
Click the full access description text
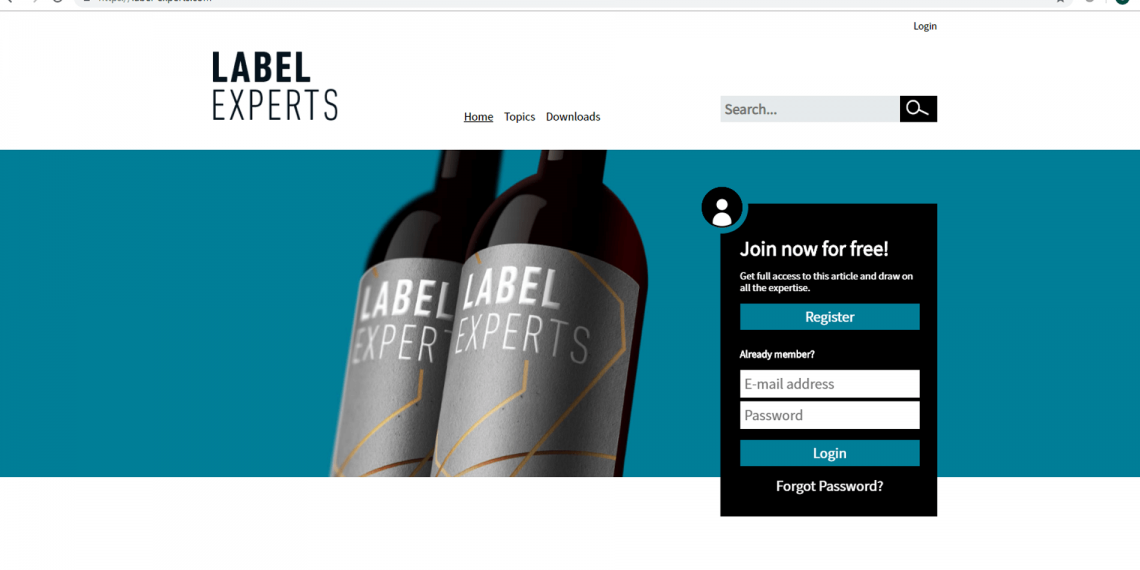826,282
